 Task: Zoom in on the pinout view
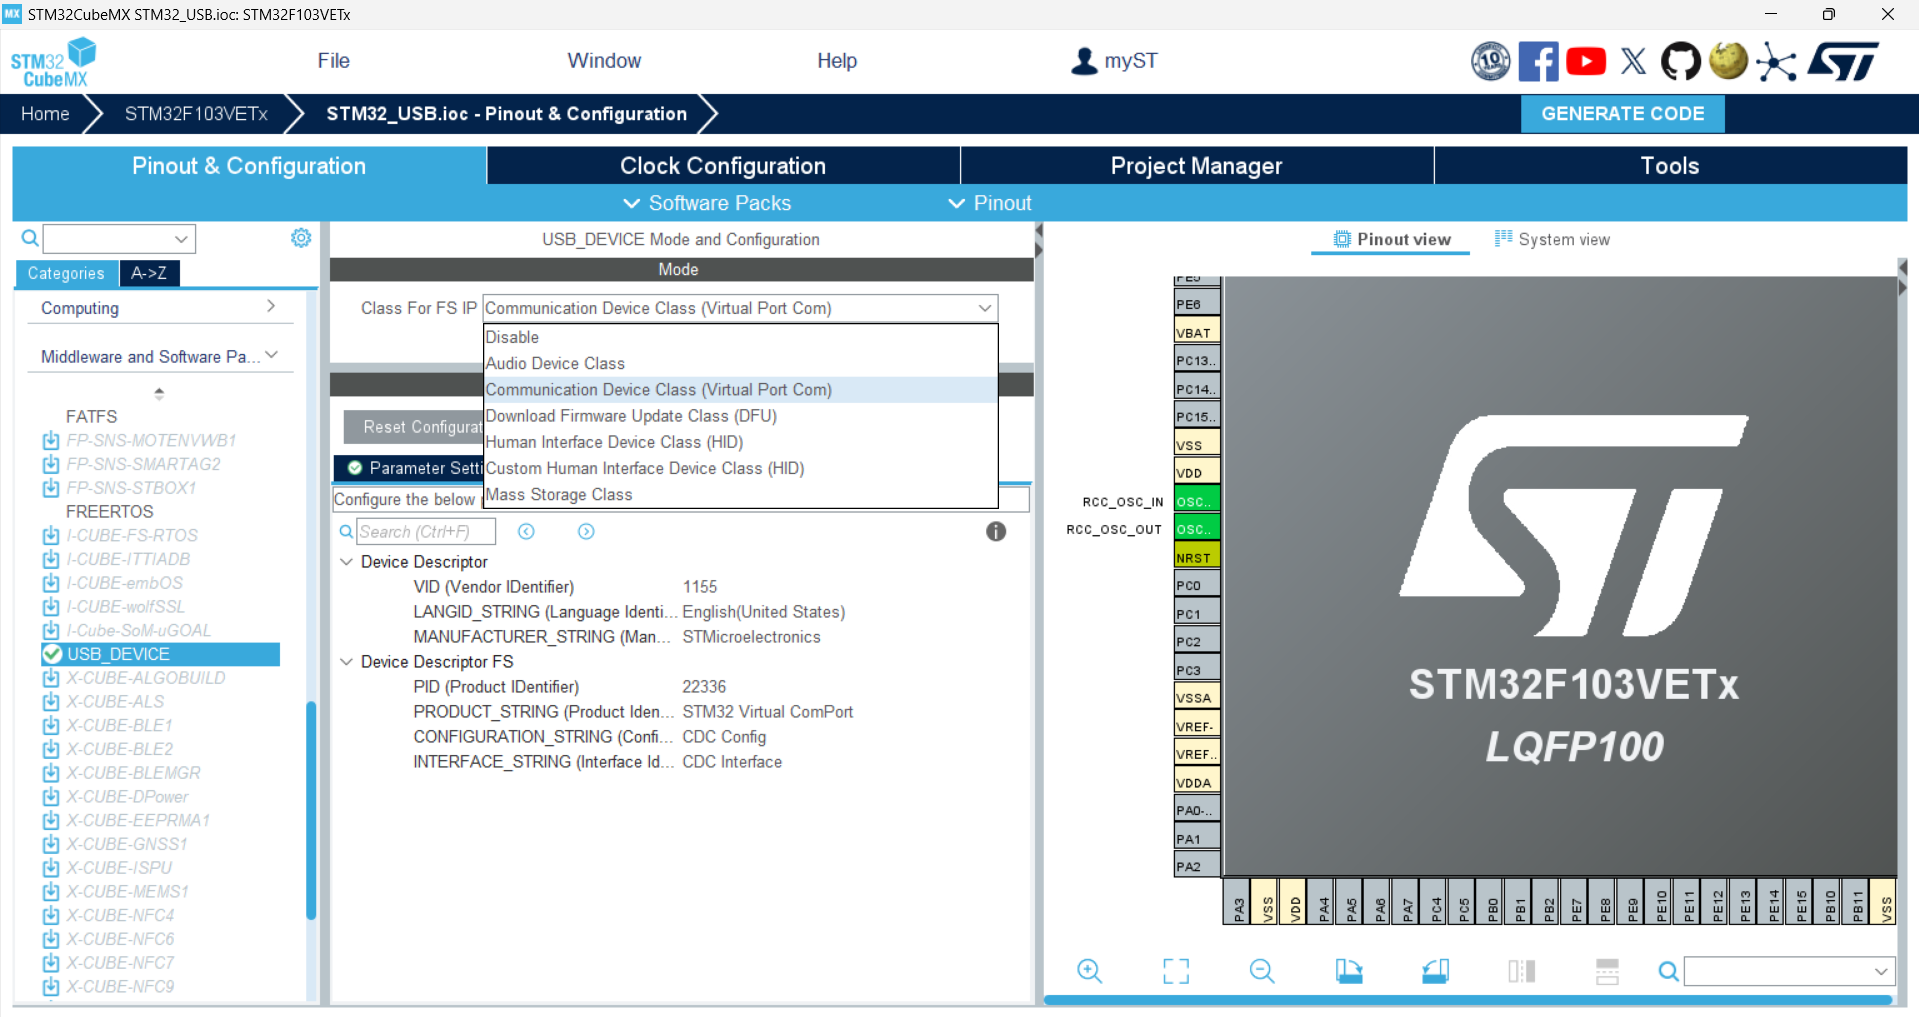(x=1089, y=970)
